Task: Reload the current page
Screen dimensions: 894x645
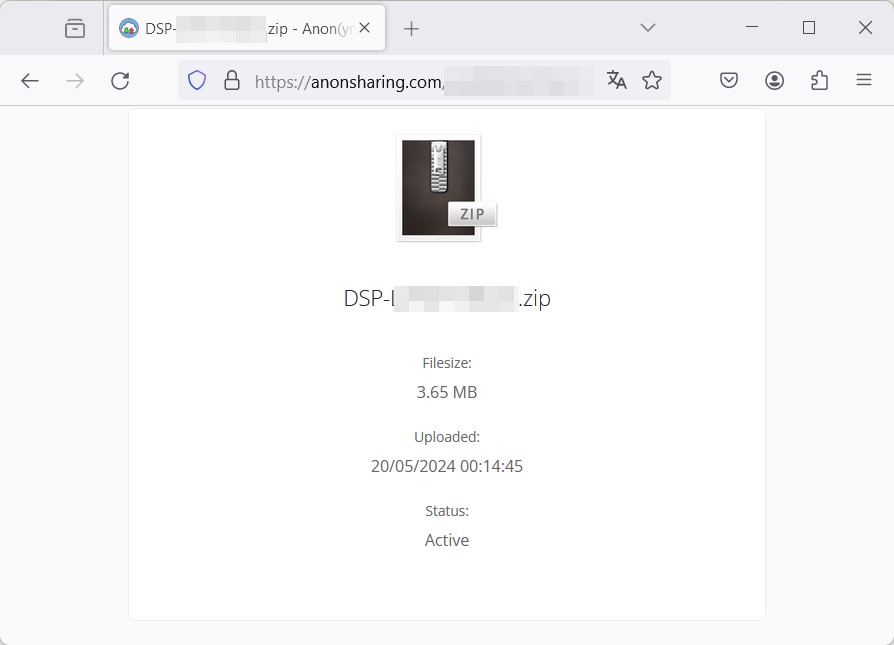Action: pyautogui.click(x=120, y=81)
